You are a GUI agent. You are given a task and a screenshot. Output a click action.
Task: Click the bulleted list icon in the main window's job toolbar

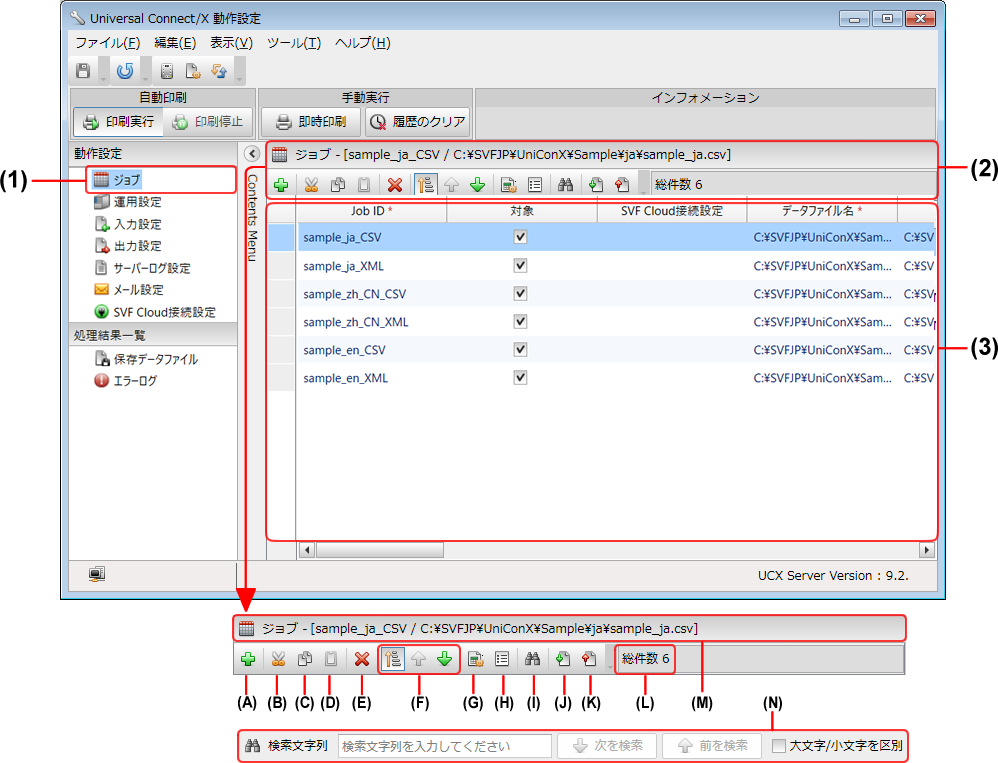click(x=535, y=185)
